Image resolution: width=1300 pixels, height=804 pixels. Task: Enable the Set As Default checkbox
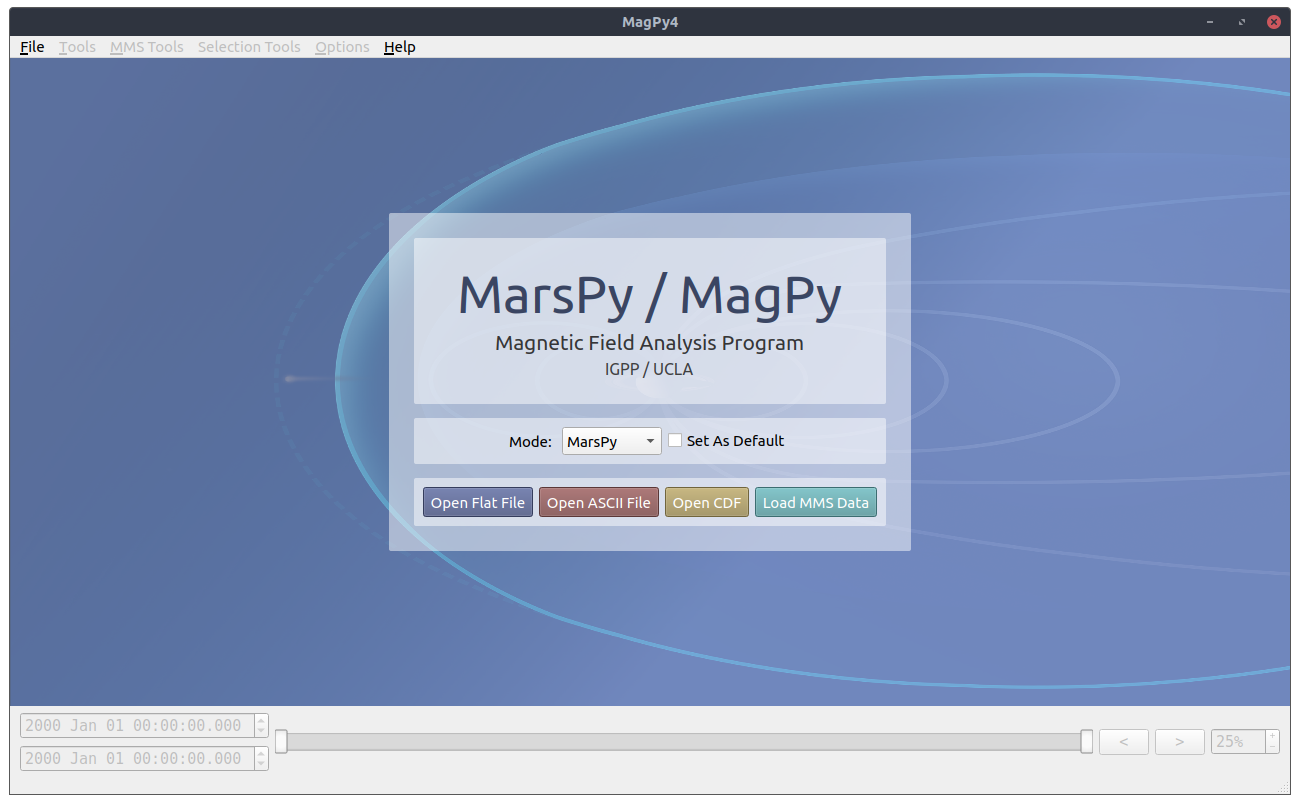[675, 440]
